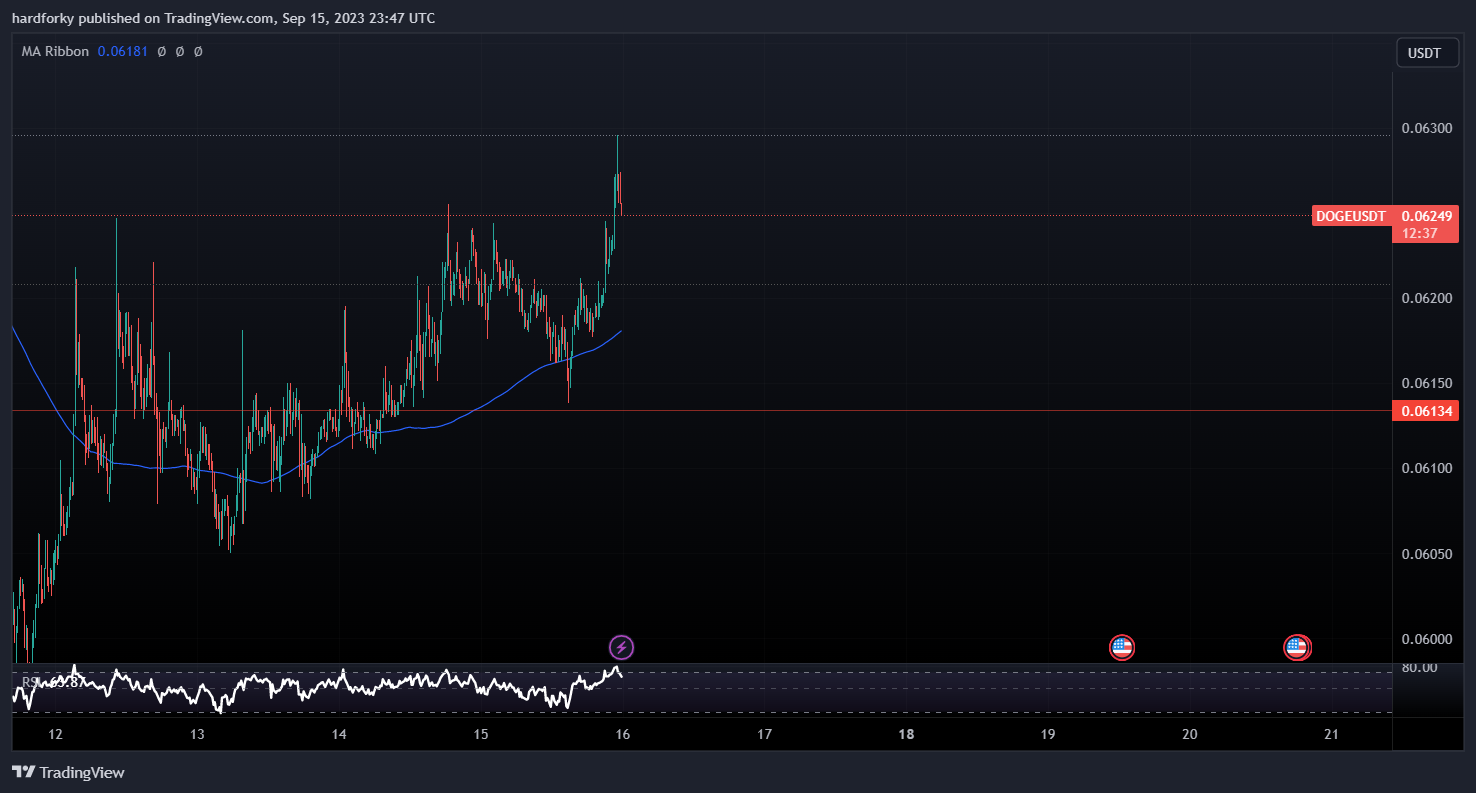Click the 0.06100 price axis label

click(x=1426, y=468)
